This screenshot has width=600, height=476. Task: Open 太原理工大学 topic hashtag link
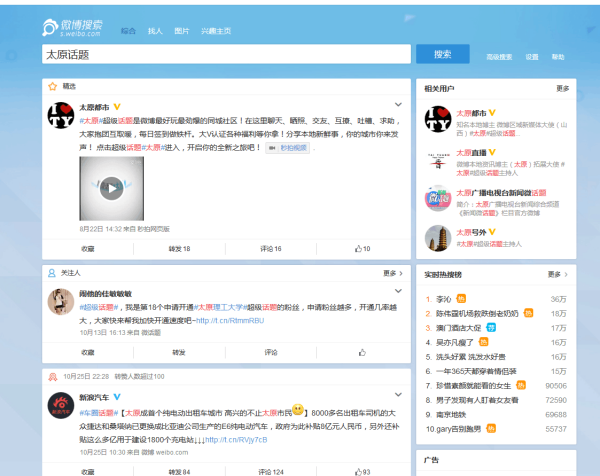(220, 307)
